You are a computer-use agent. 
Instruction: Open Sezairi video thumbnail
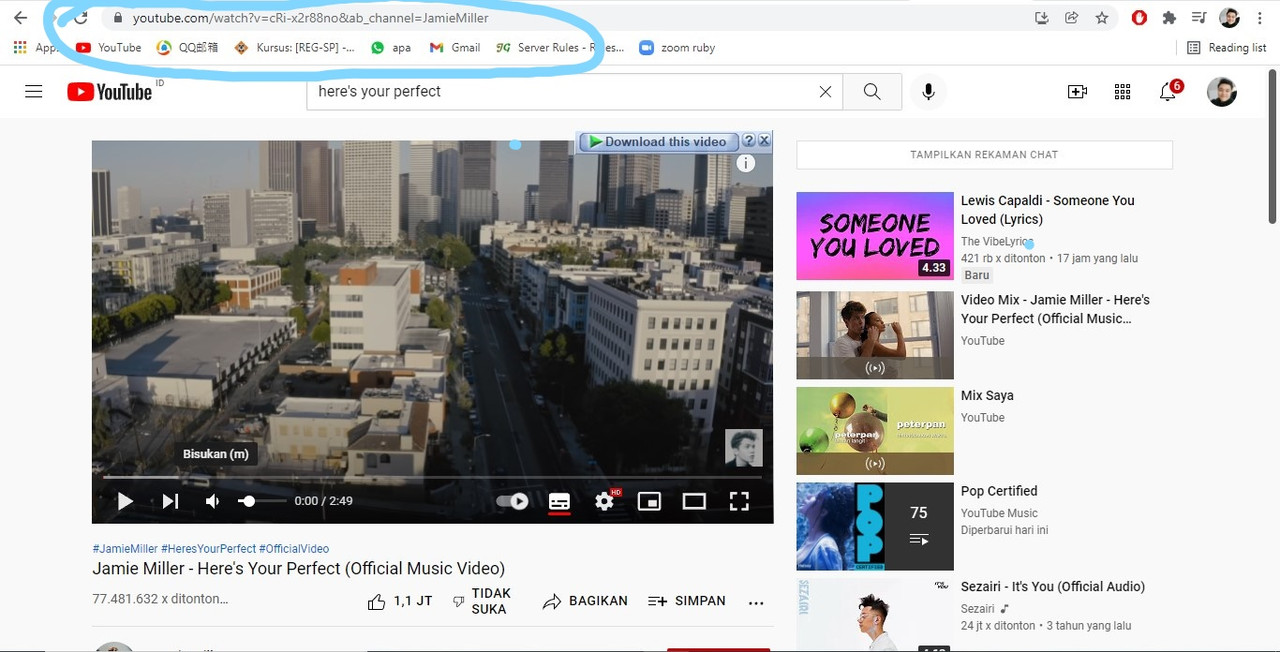coord(875,615)
